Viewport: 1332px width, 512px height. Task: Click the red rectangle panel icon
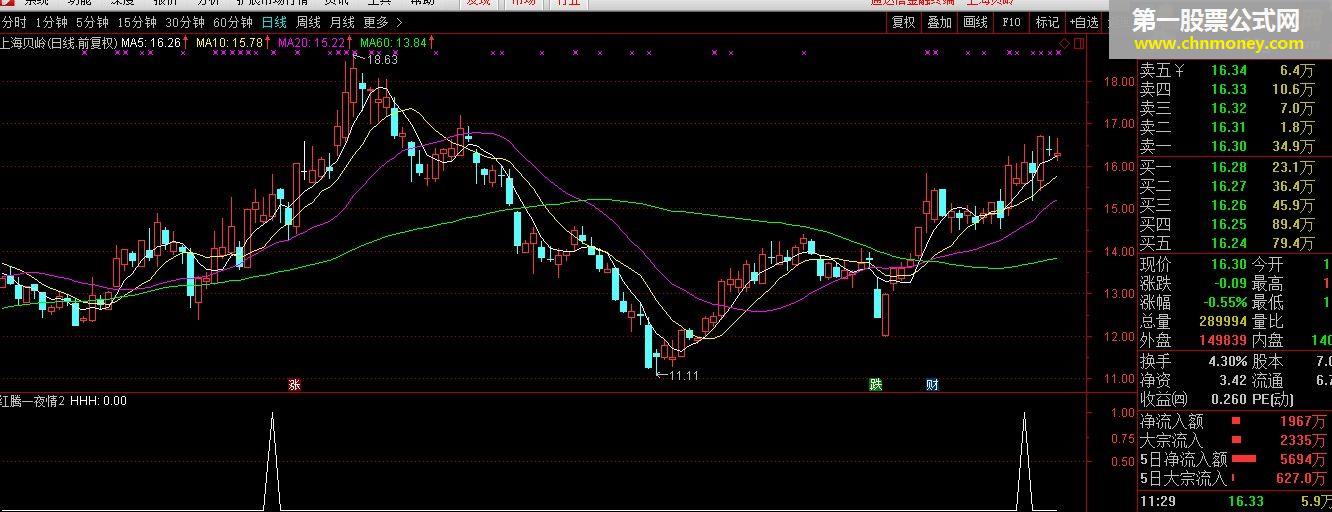tap(1079, 43)
